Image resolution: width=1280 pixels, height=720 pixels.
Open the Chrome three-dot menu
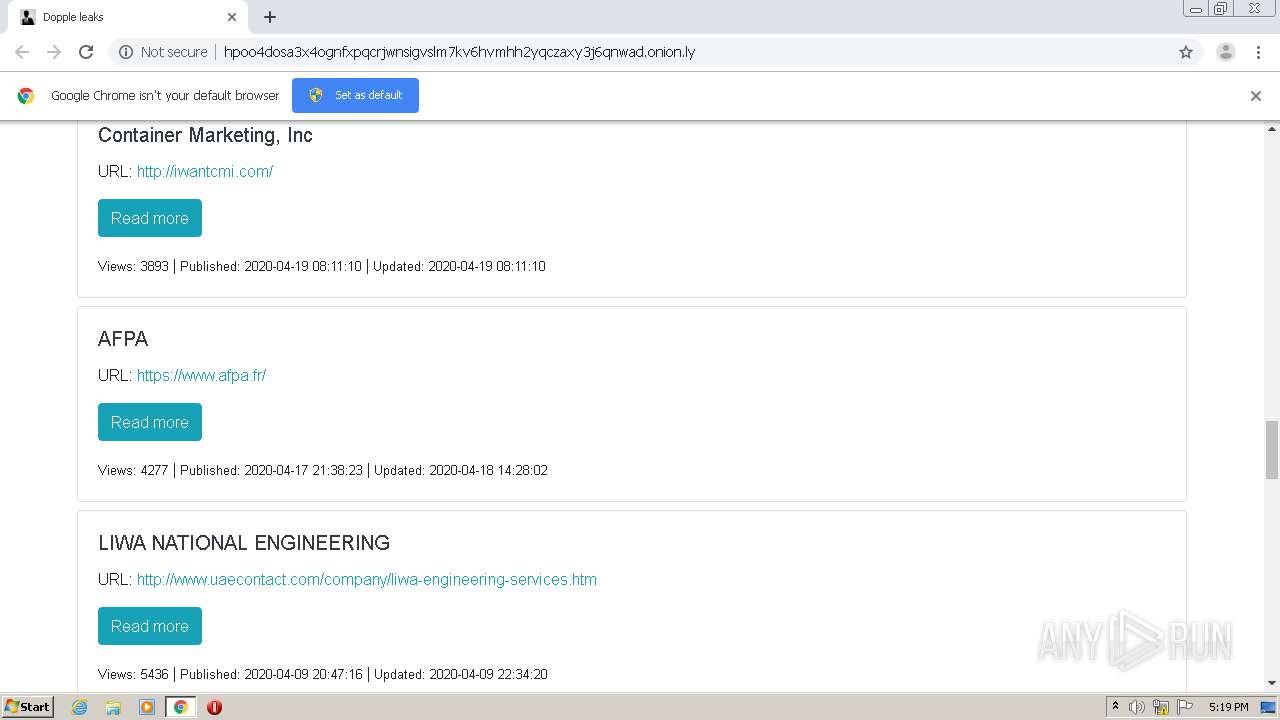[x=1259, y=52]
